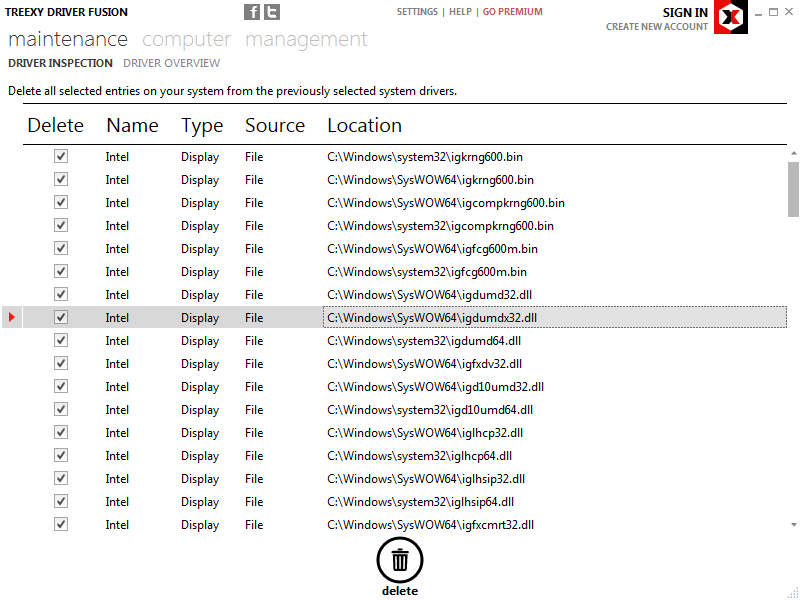Image resolution: width=800 pixels, height=600 pixels.
Task: Uncheck the system32\igfcg600m.bin row checkbox
Action: (61, 271)
